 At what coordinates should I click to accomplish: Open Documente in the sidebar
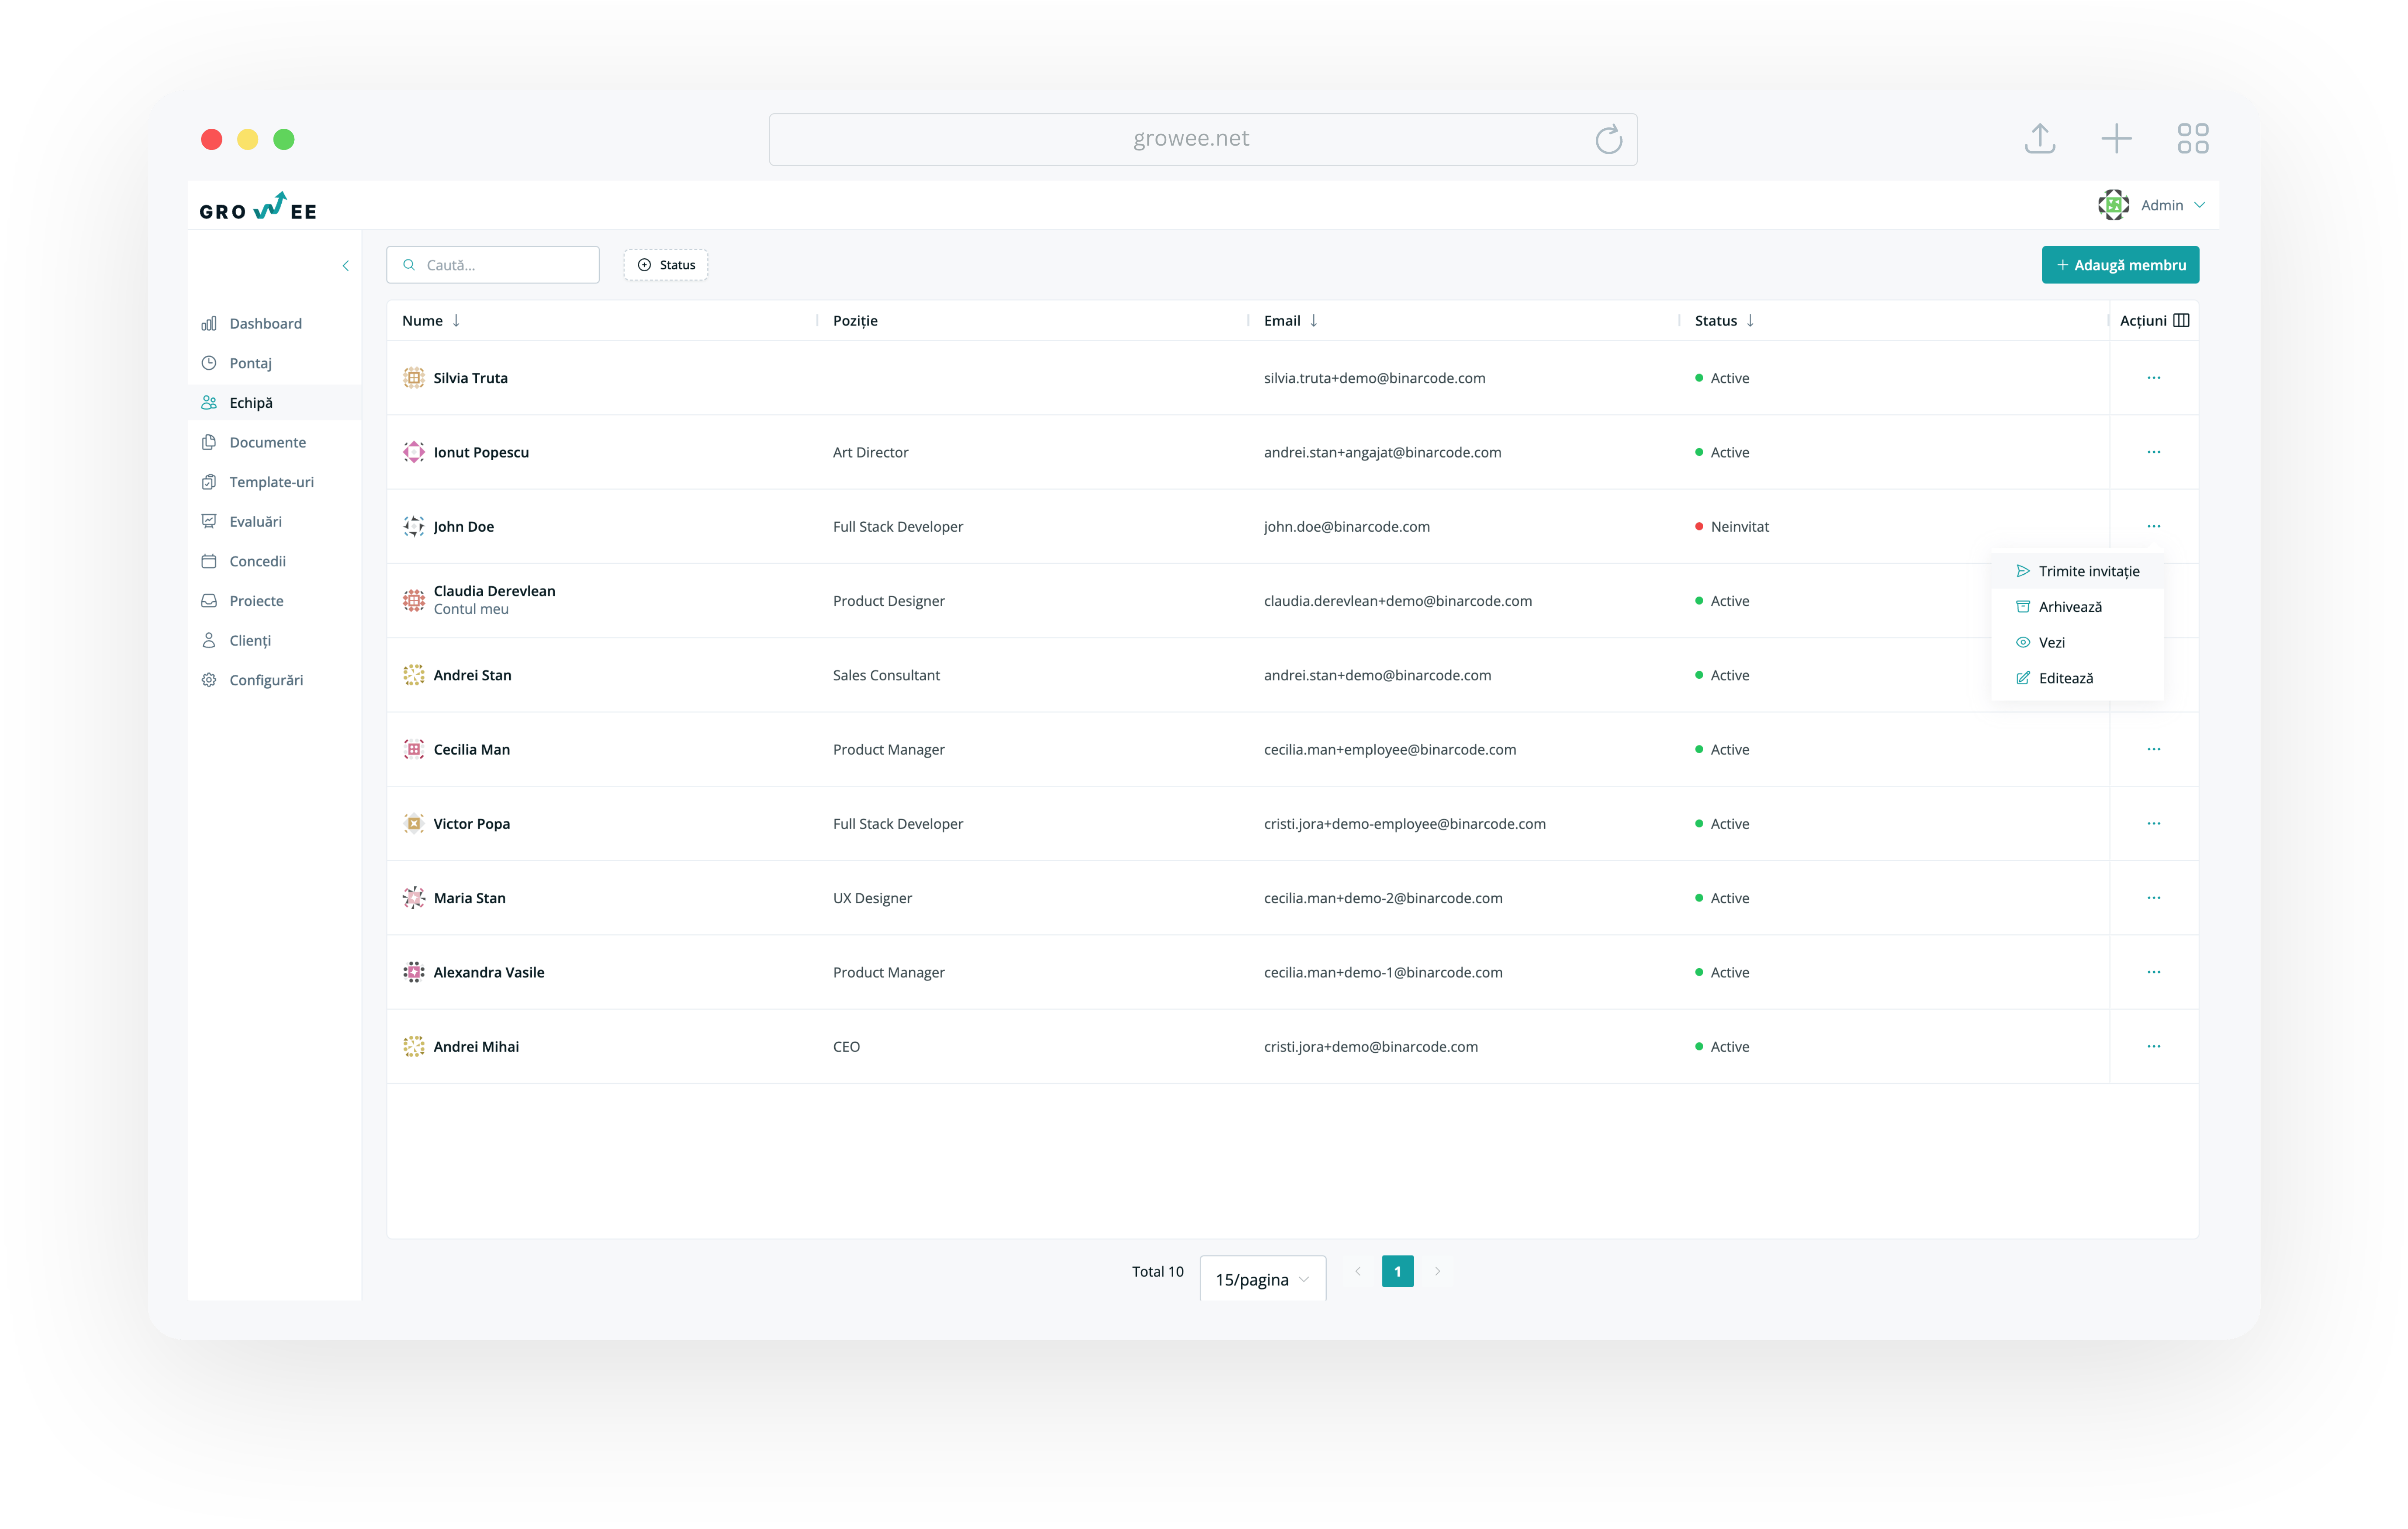(267, 442)
